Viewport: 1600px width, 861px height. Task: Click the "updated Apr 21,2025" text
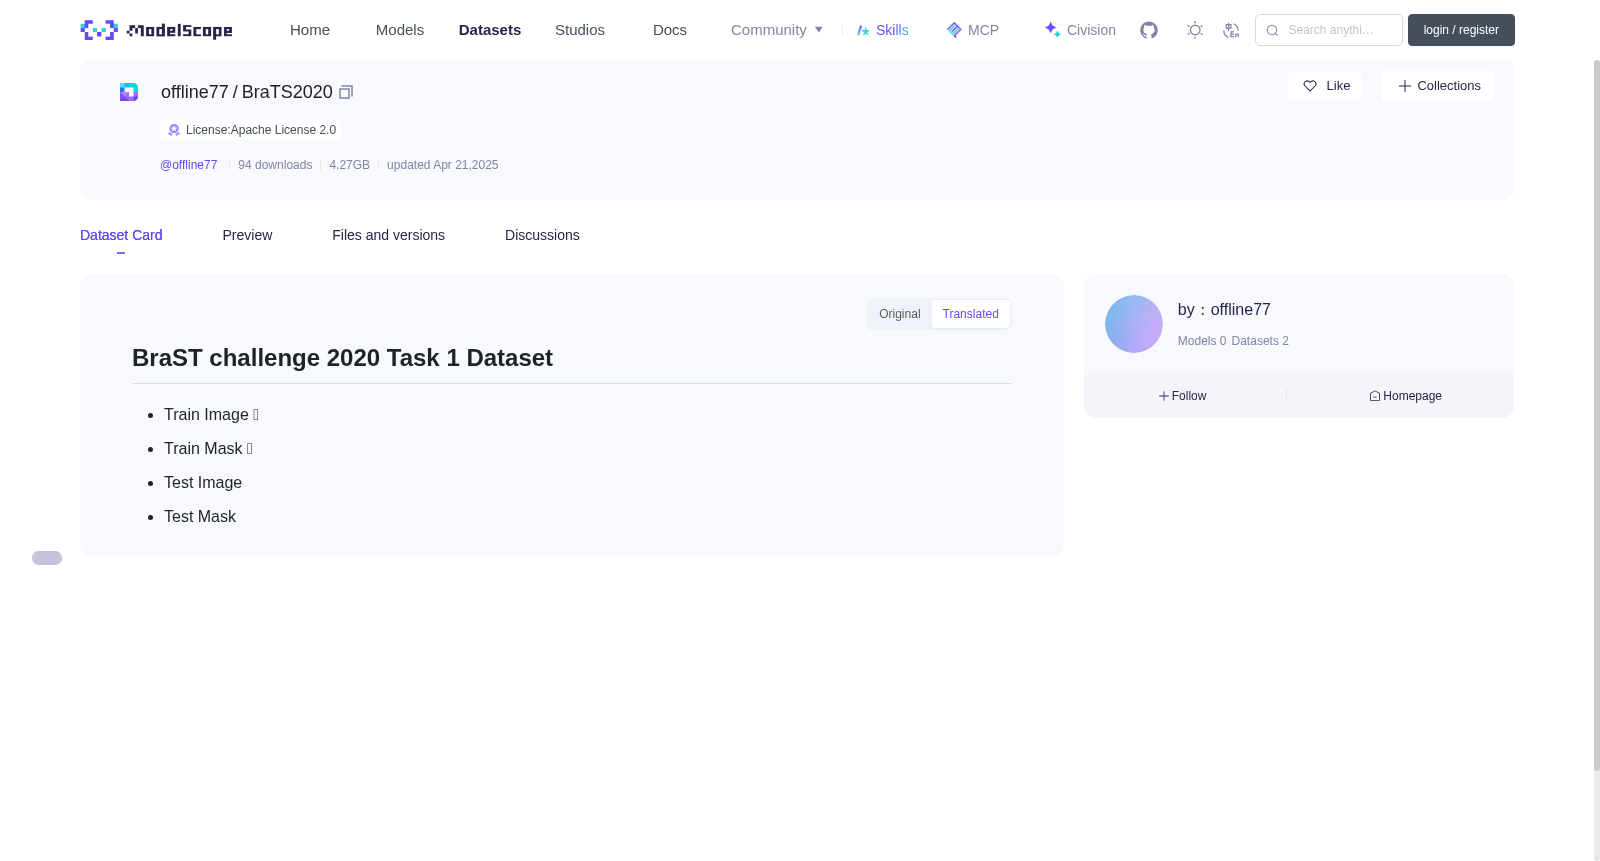point(442,165)
